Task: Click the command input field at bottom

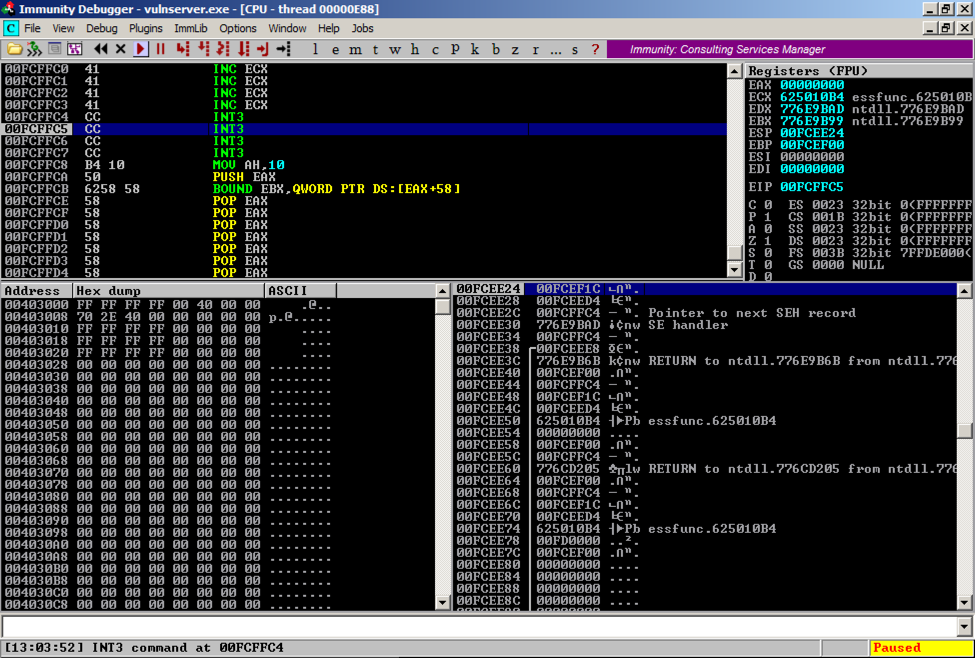Action: click(480, 626)
